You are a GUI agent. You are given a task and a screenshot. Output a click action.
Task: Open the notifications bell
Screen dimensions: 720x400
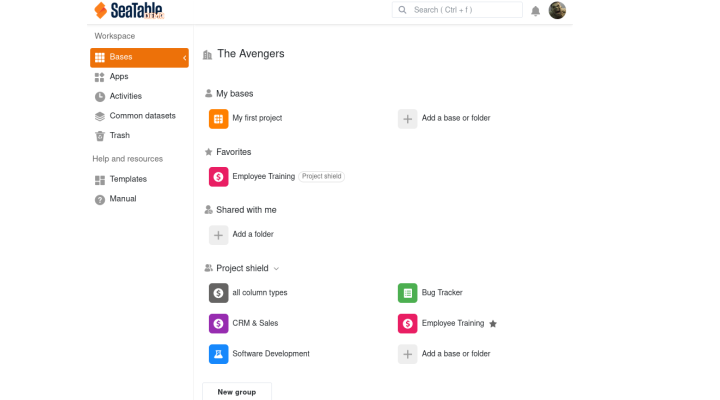point(535,11)
